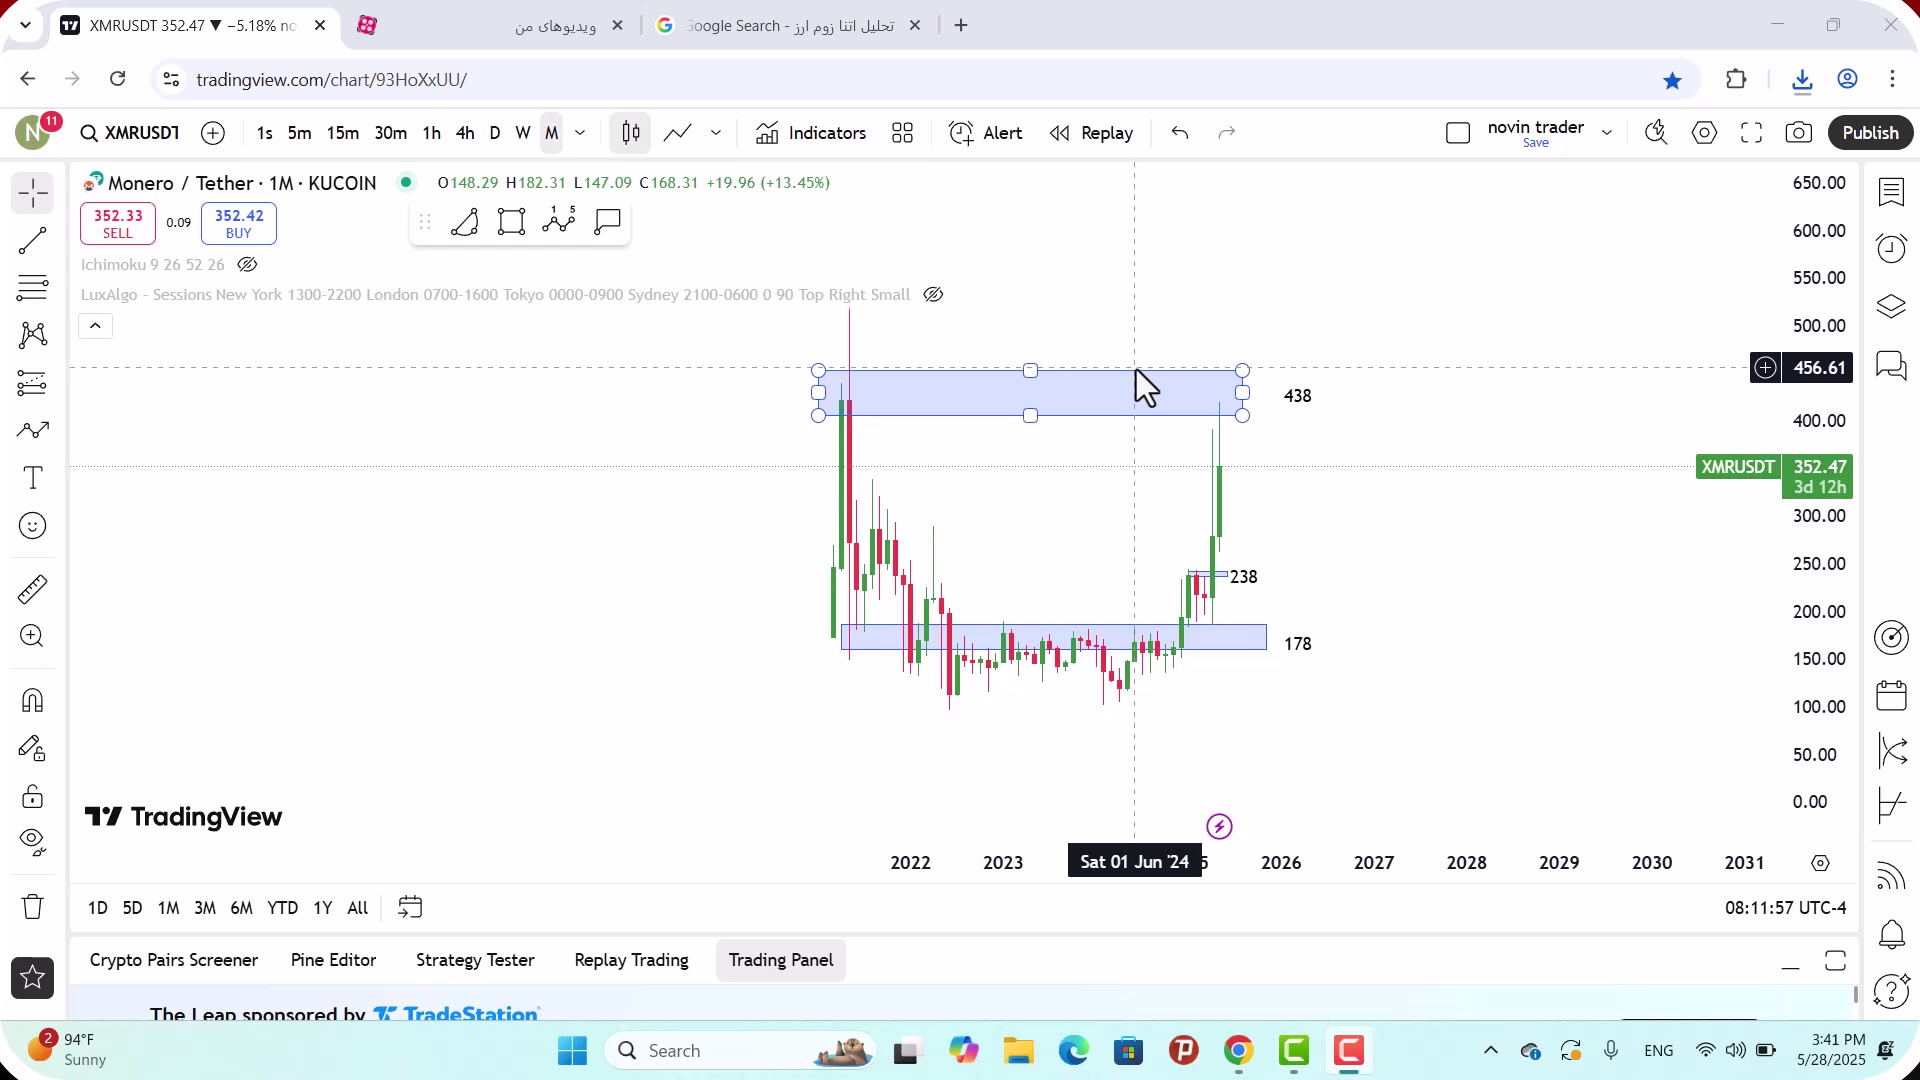This screenshot has height=1080, width=1920.
Task: Select the zoom in tool
Action: pos(32,636)
